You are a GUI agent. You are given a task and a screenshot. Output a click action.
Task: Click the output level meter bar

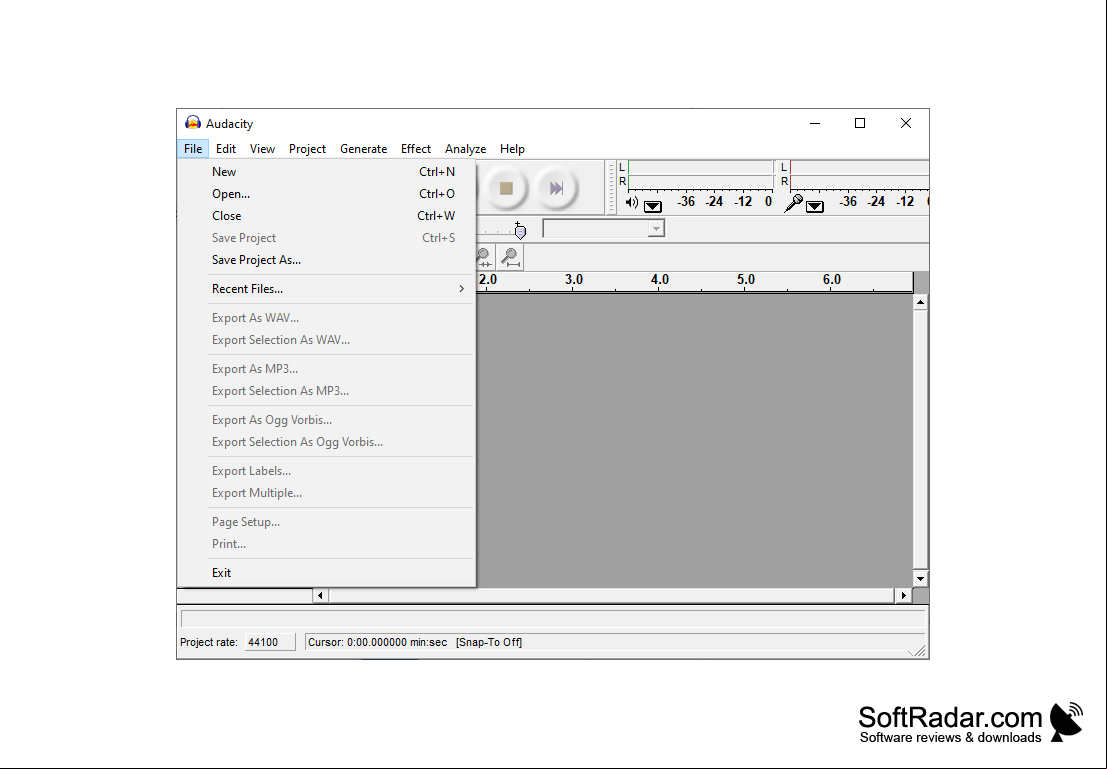click(701, 174)
